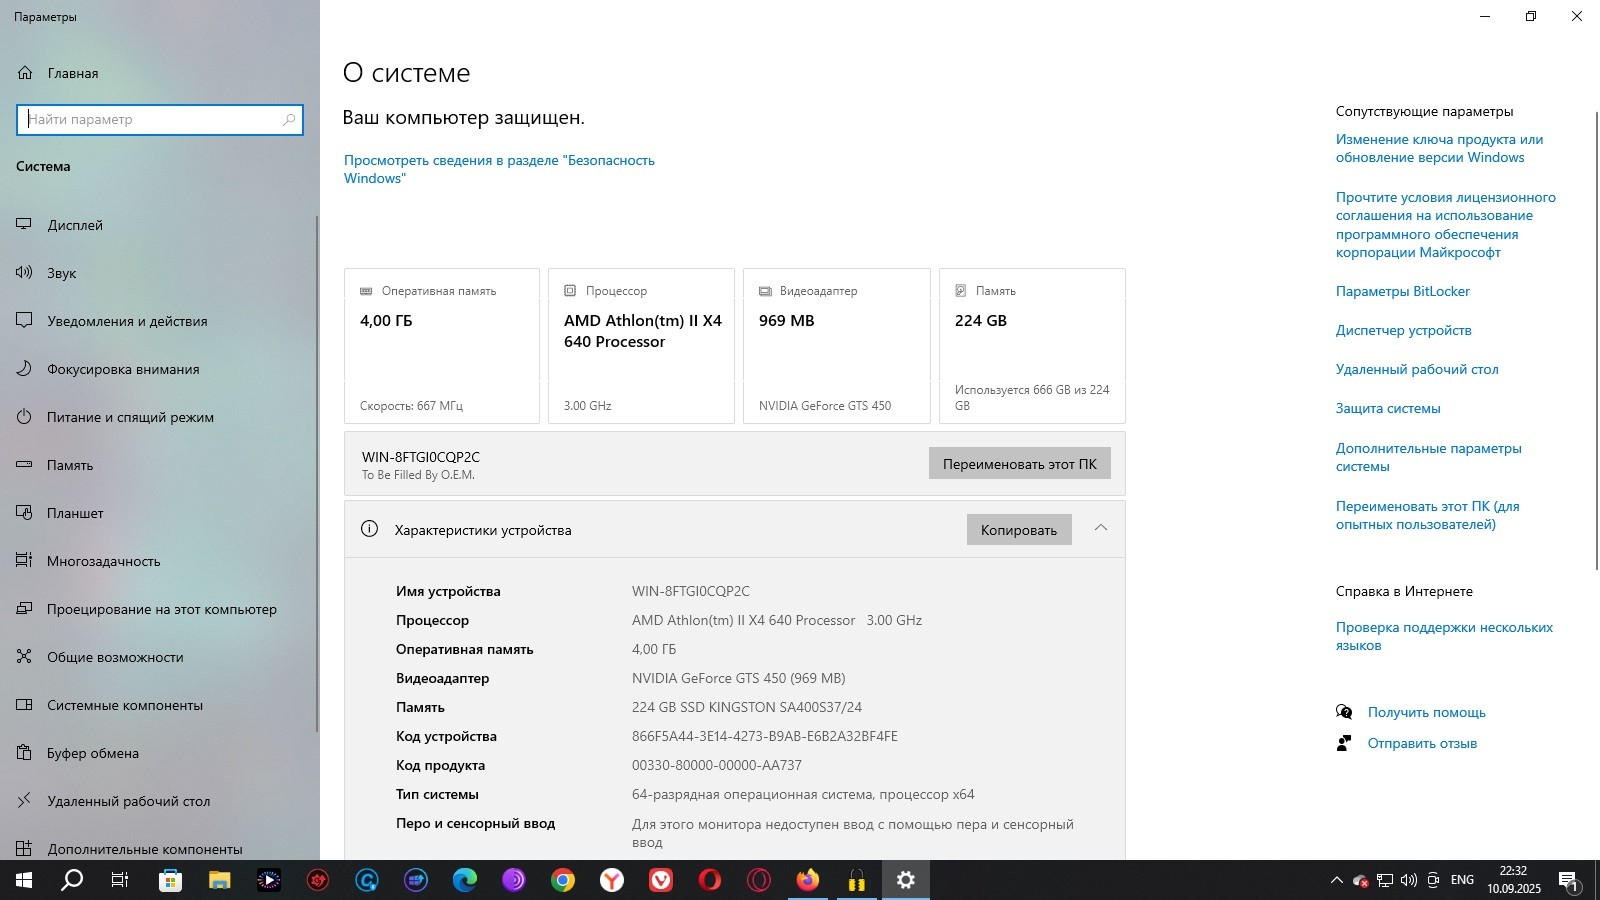Screen dimensions: 1600x900
Task: Open the Параметры BitLocker link
Action: 1402,291
